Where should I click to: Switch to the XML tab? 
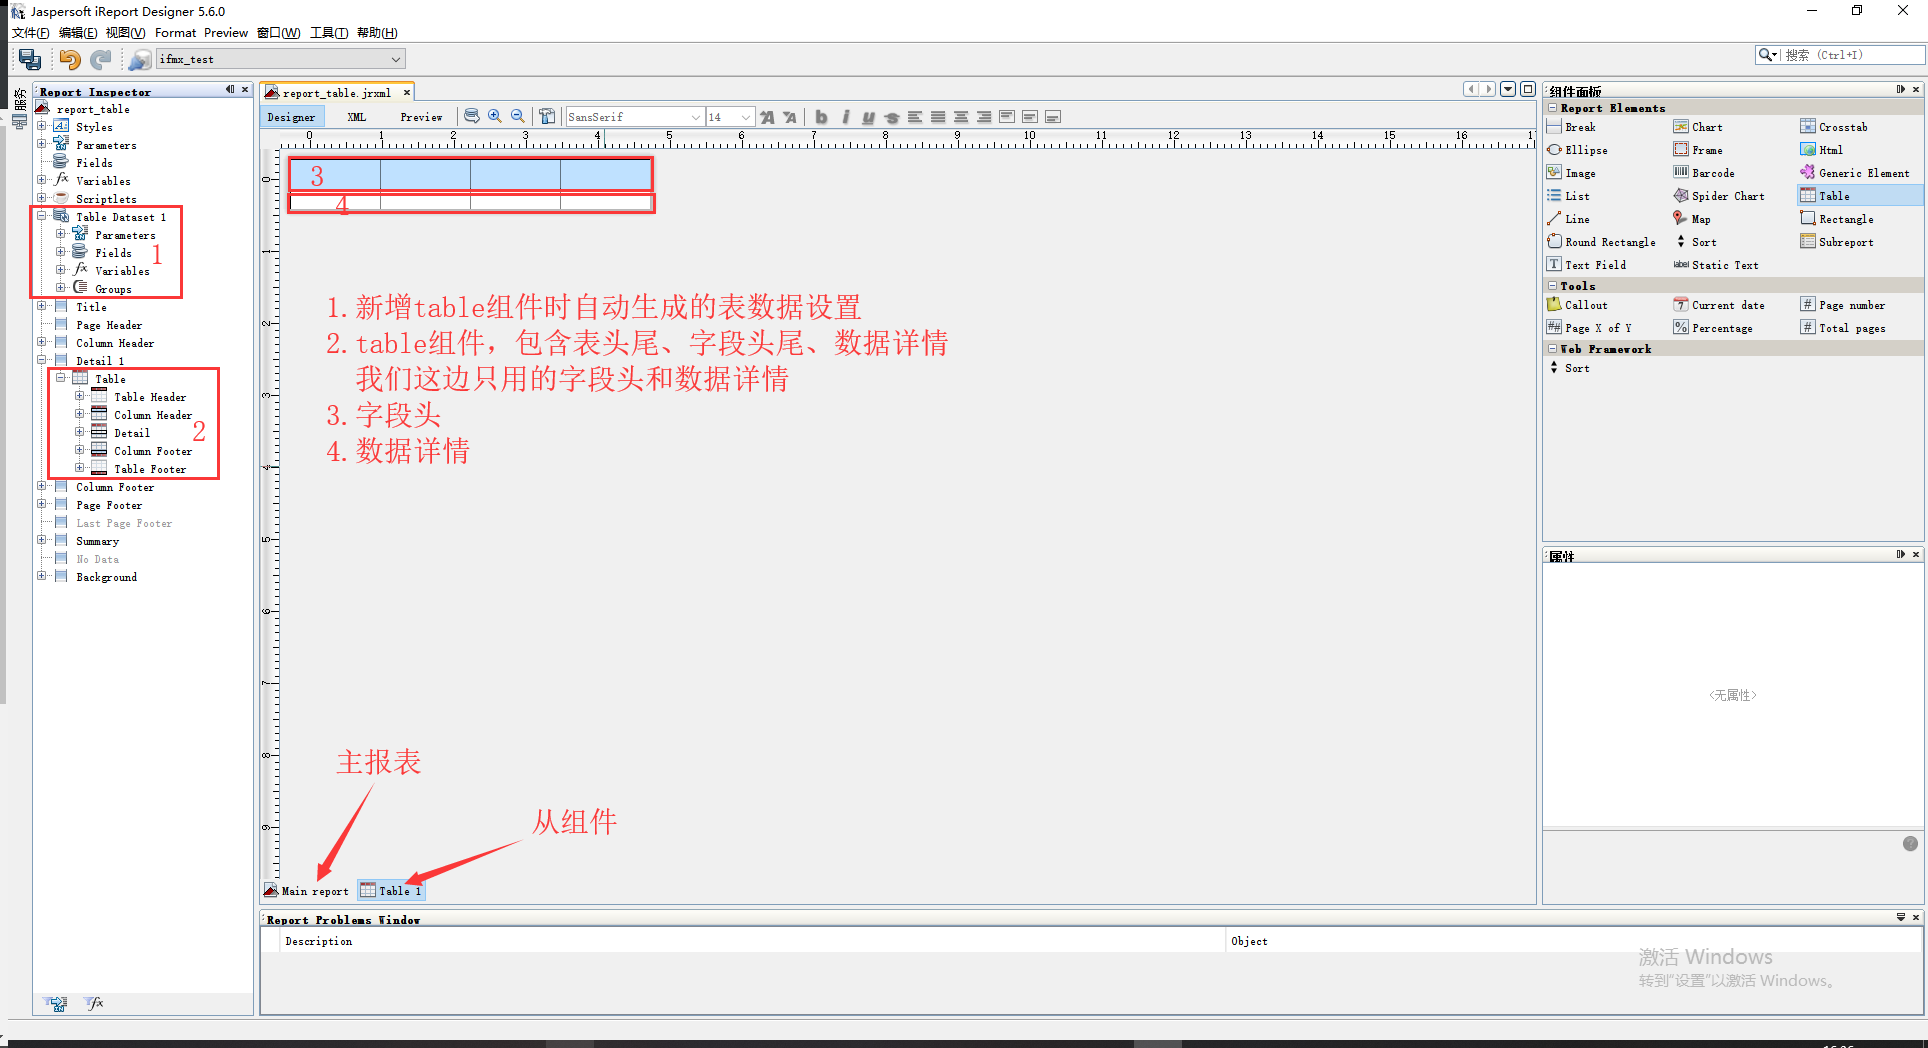(x=356, y=117)
